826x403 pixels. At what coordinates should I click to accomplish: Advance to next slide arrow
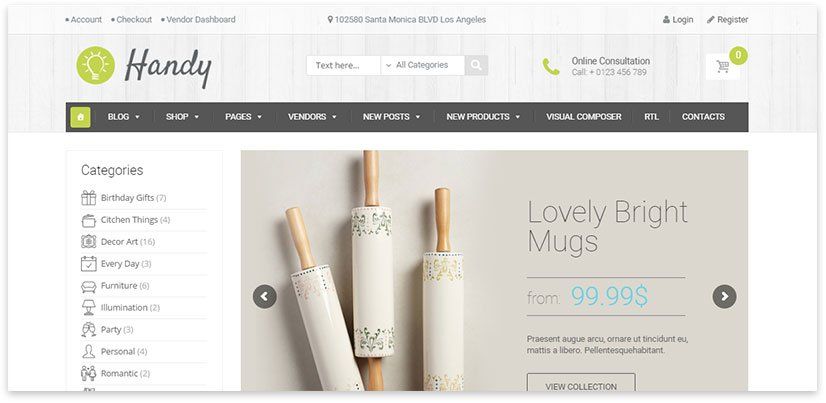[x=724, y=297]
